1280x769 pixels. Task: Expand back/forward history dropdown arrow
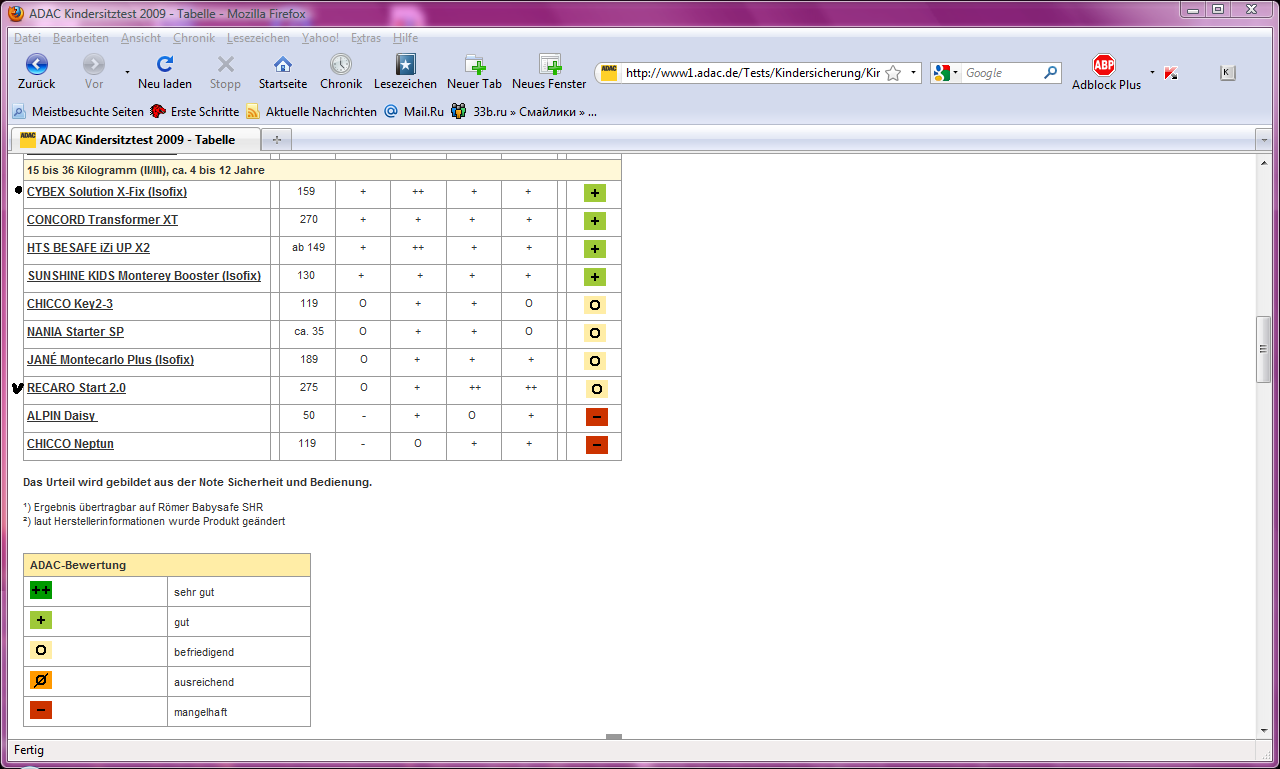127,73
